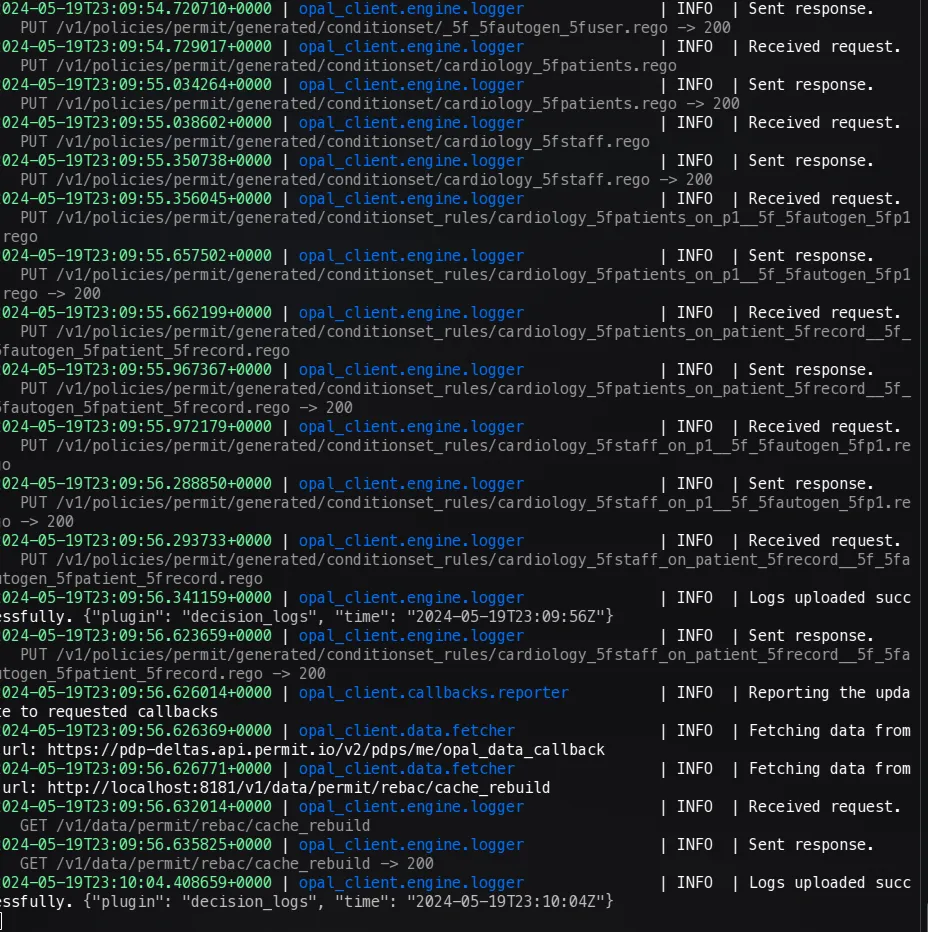Click the "Reporting the upda" log message
The width and height of the screenshot is (928, 932).
pyautogui.click(x=829, y=692)
